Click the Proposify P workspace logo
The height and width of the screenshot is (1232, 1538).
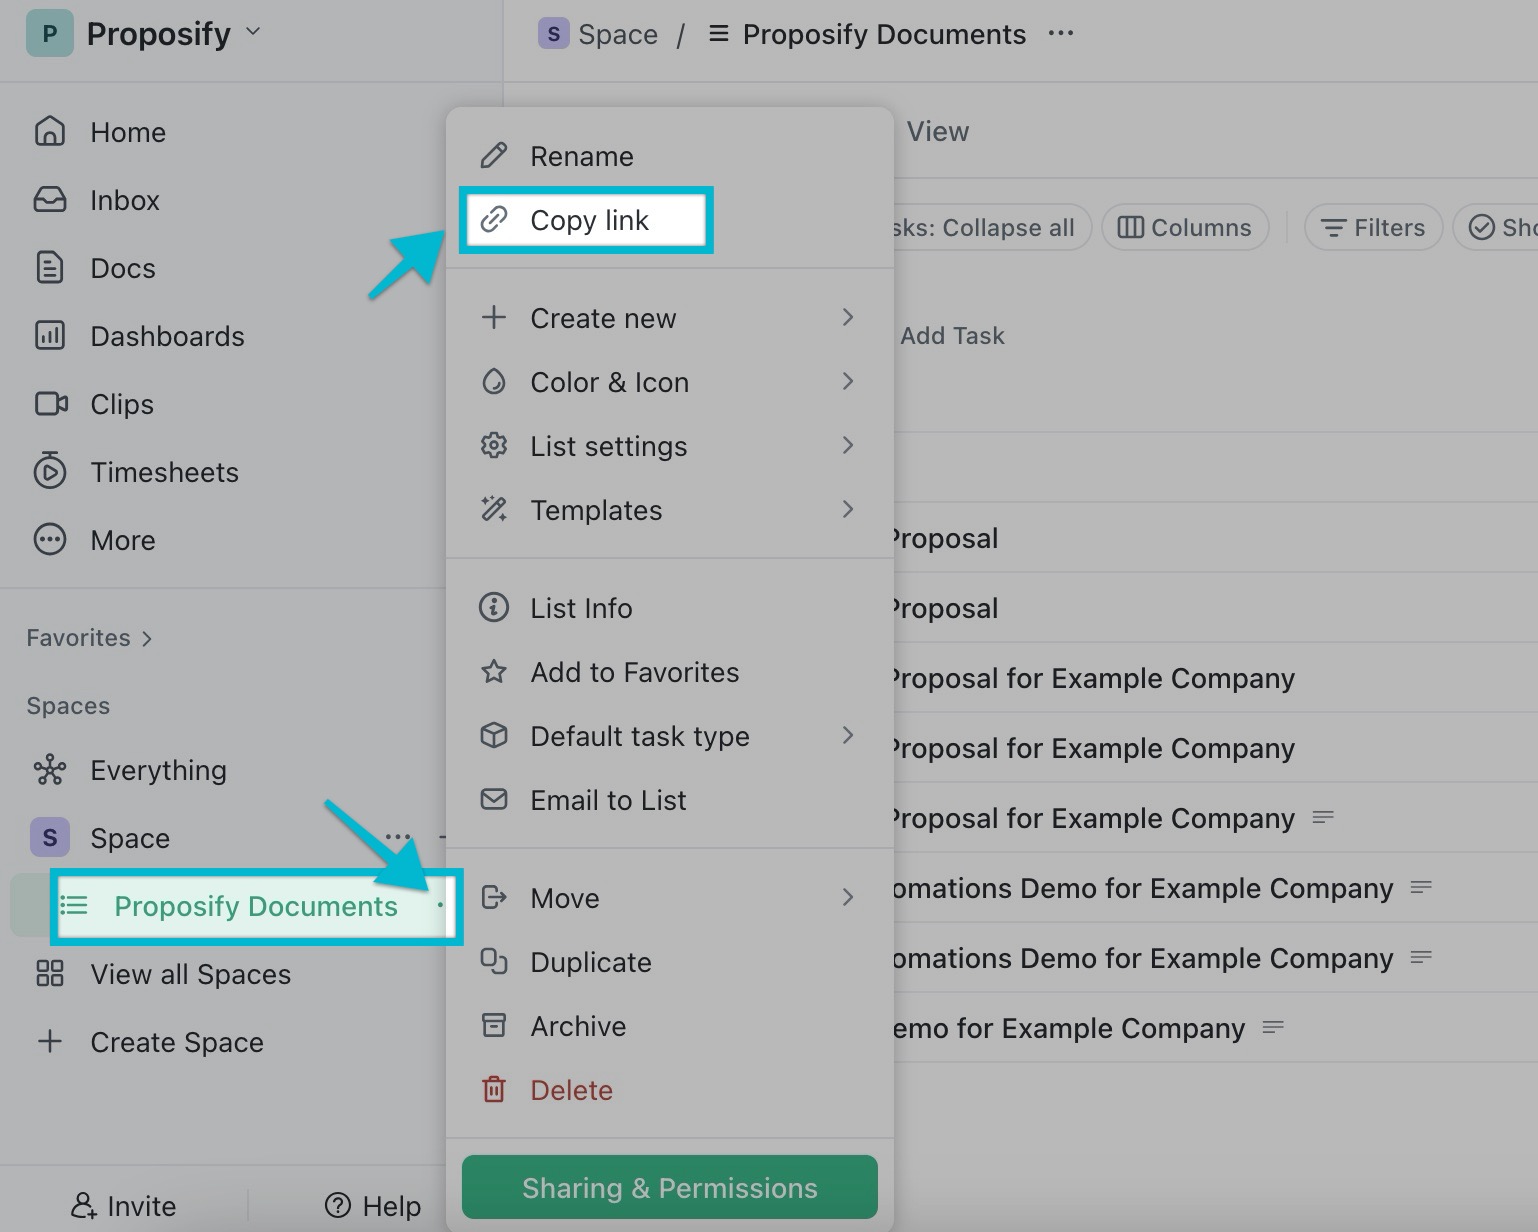coord(50,34)
